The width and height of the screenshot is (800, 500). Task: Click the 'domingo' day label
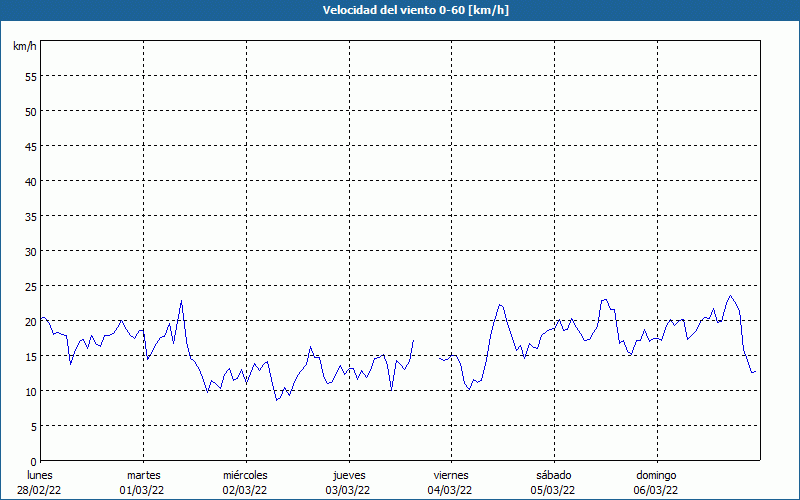click(656, 475)
